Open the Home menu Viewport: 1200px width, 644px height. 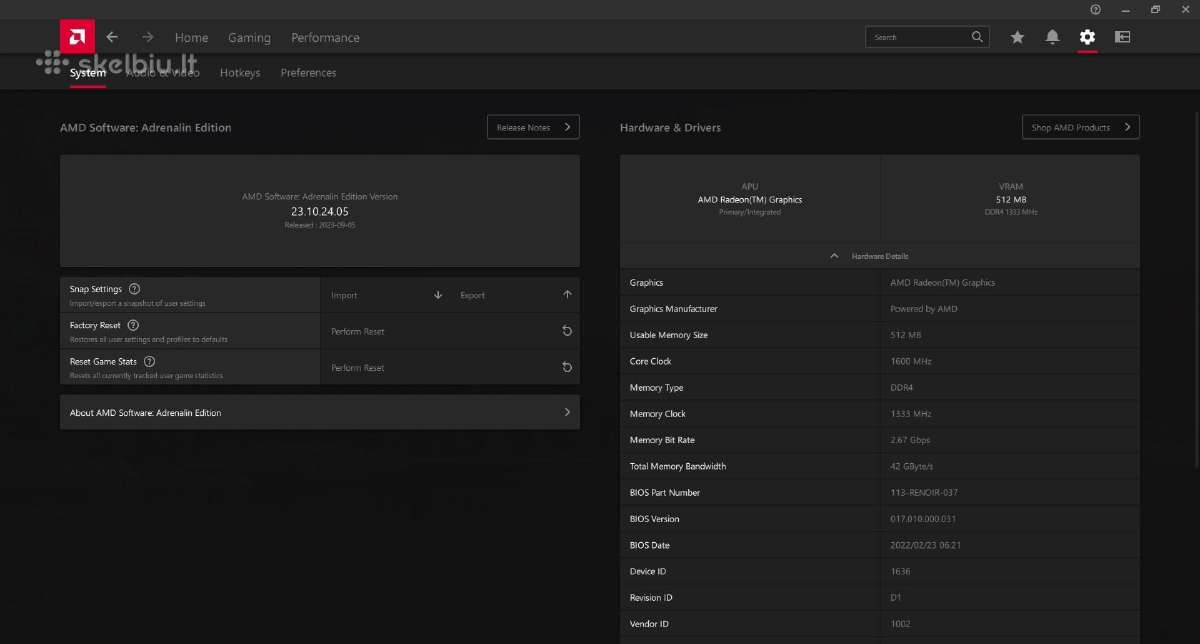(191, 37)
